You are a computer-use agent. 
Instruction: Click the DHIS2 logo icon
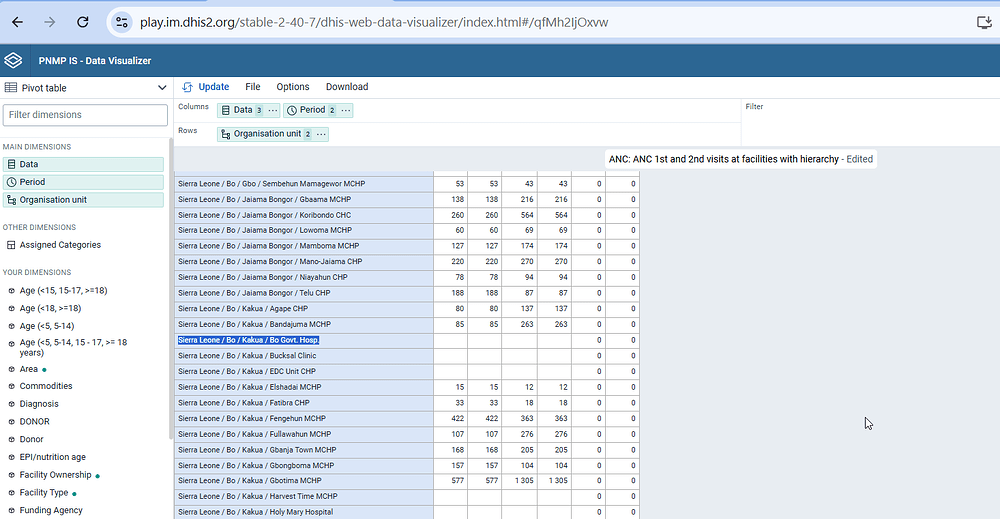click(x=13, y=61)
